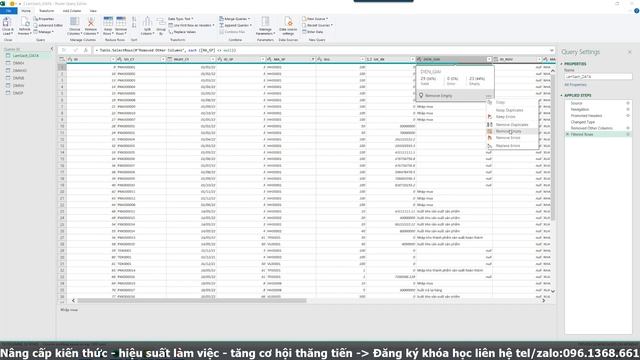
Task: Click the vertical scrollbar down arrow
Action: 553,291
